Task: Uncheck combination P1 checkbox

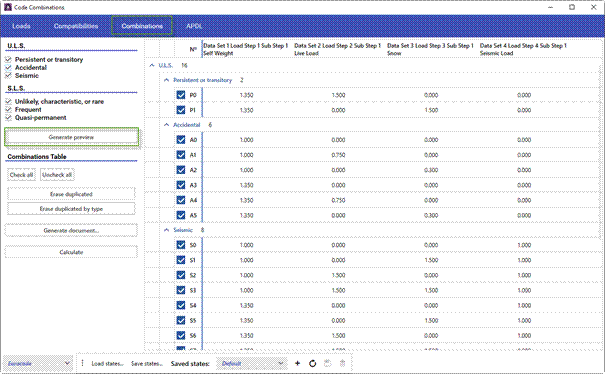Action: click(x=181, y=110)
